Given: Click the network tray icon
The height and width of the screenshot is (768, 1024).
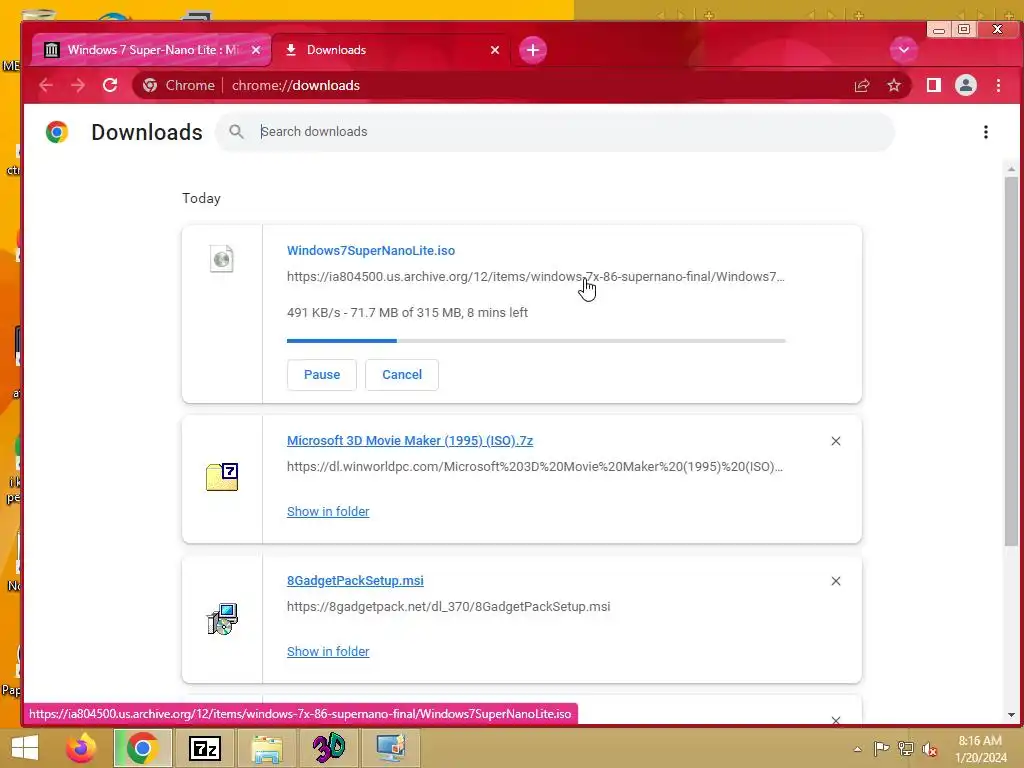Looking at the screenshot, I should pyautogui.click(x=906, y=749).
